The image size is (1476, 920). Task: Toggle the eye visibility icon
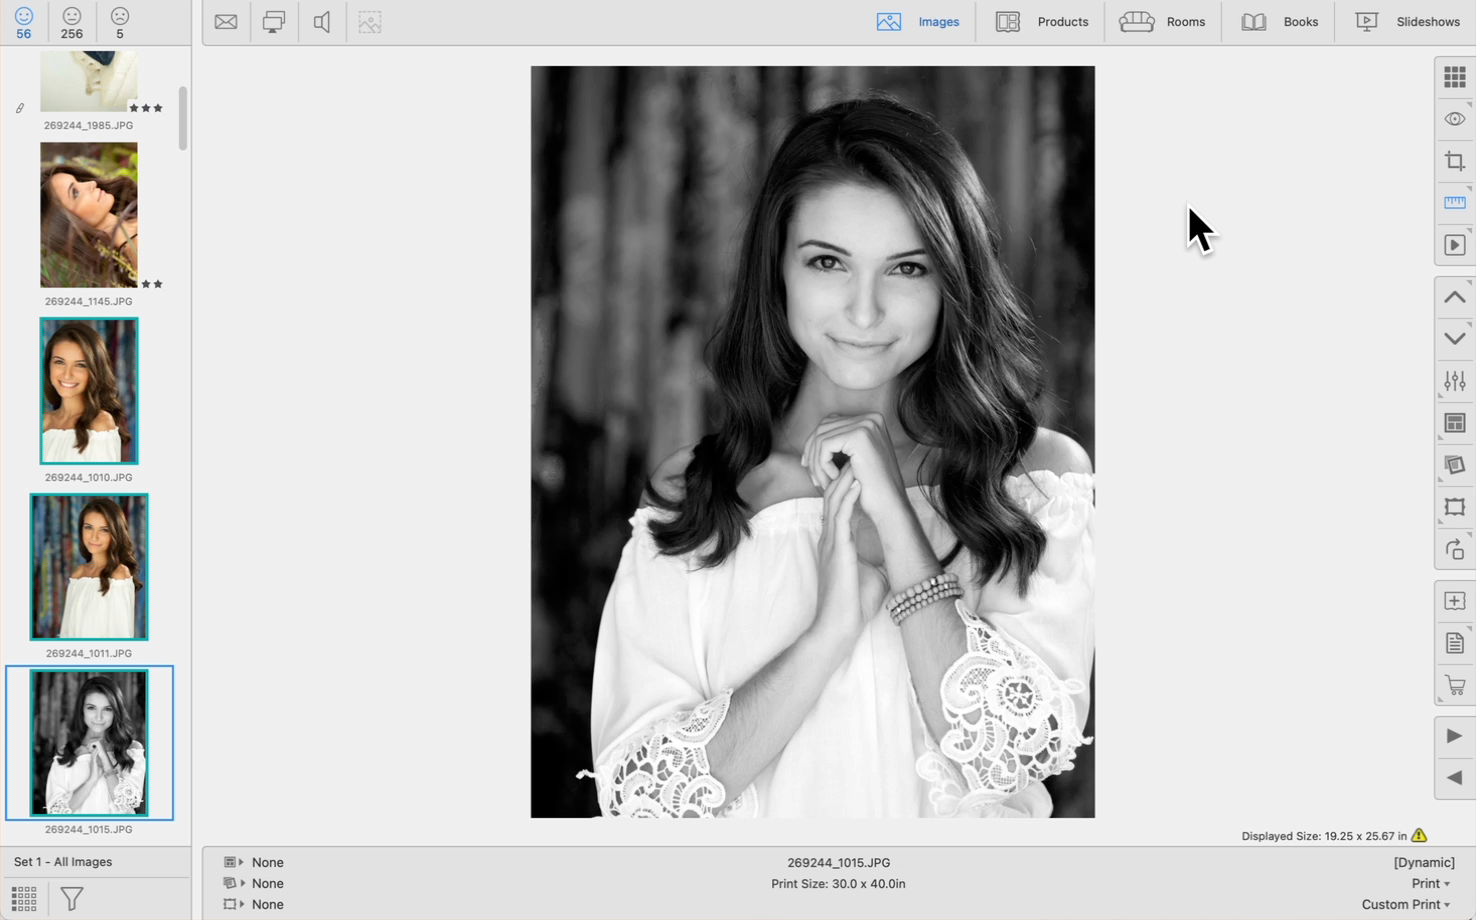click(1454, 119)
